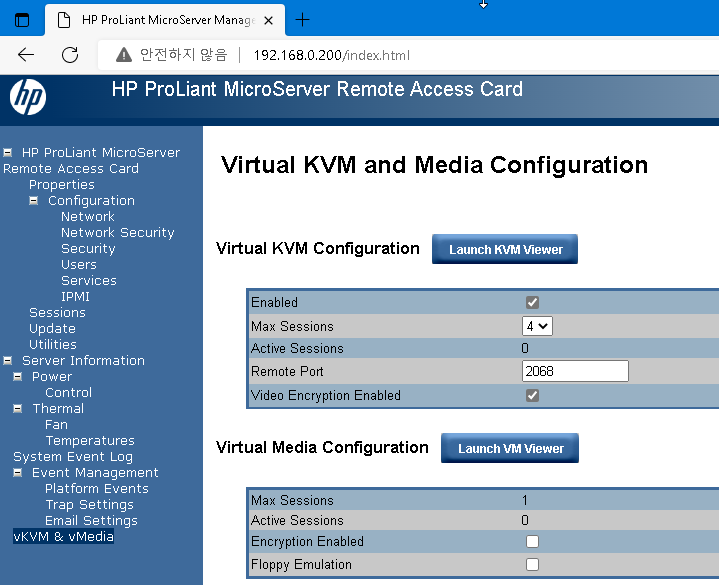This screenshot has width=719, height=585.
Task: Toggle the KVM Enabled checkbox
Action: (532, 303)
